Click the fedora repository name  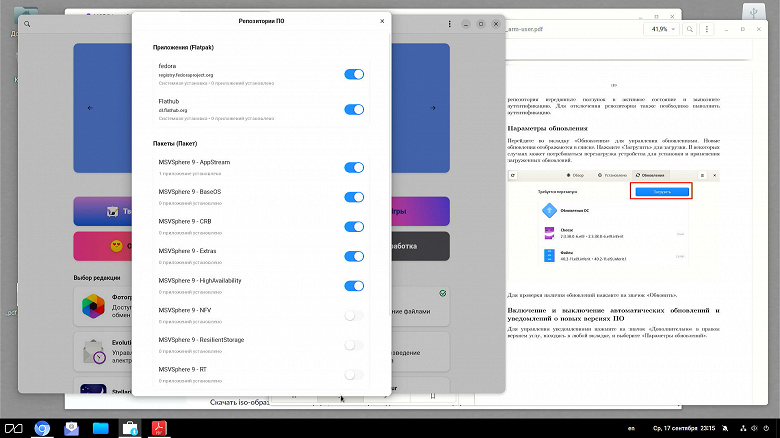[167, 66]
